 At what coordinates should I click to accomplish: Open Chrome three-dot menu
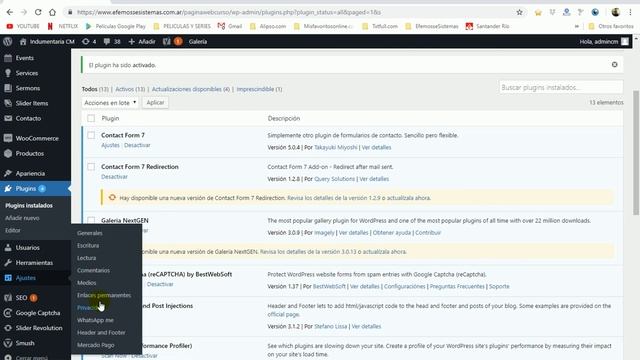pyautogui.click(x=630, y=12)
